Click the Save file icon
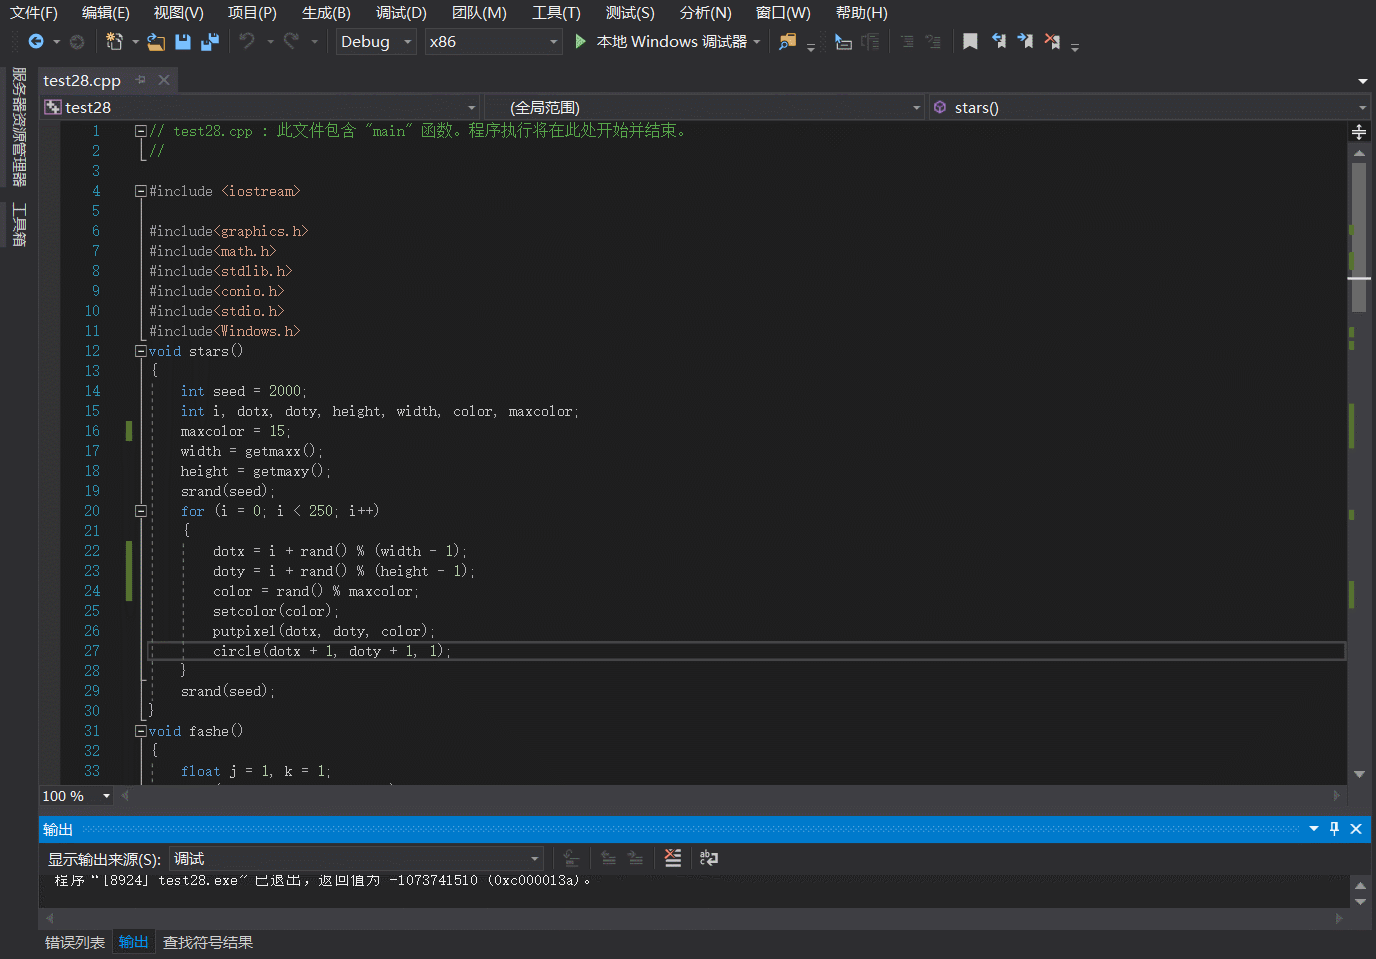The height and width of the screenshot is (959, 1376). pyautogui.click(x=183, y=42)
